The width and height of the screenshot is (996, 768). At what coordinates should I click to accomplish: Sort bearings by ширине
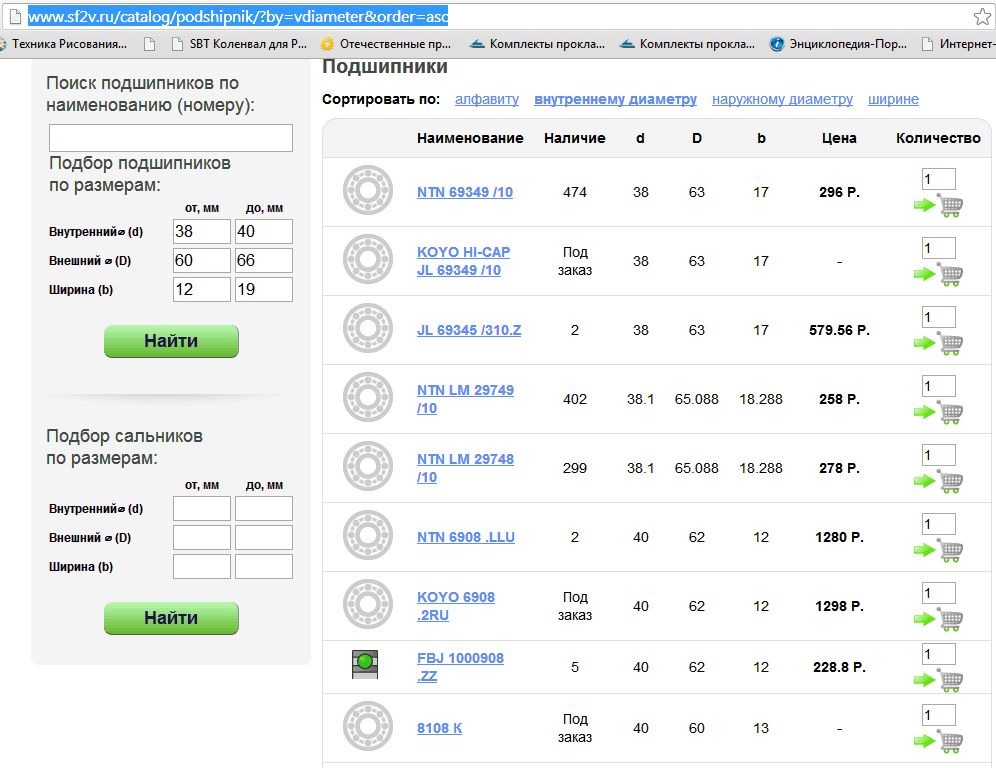tap(893, 100)
